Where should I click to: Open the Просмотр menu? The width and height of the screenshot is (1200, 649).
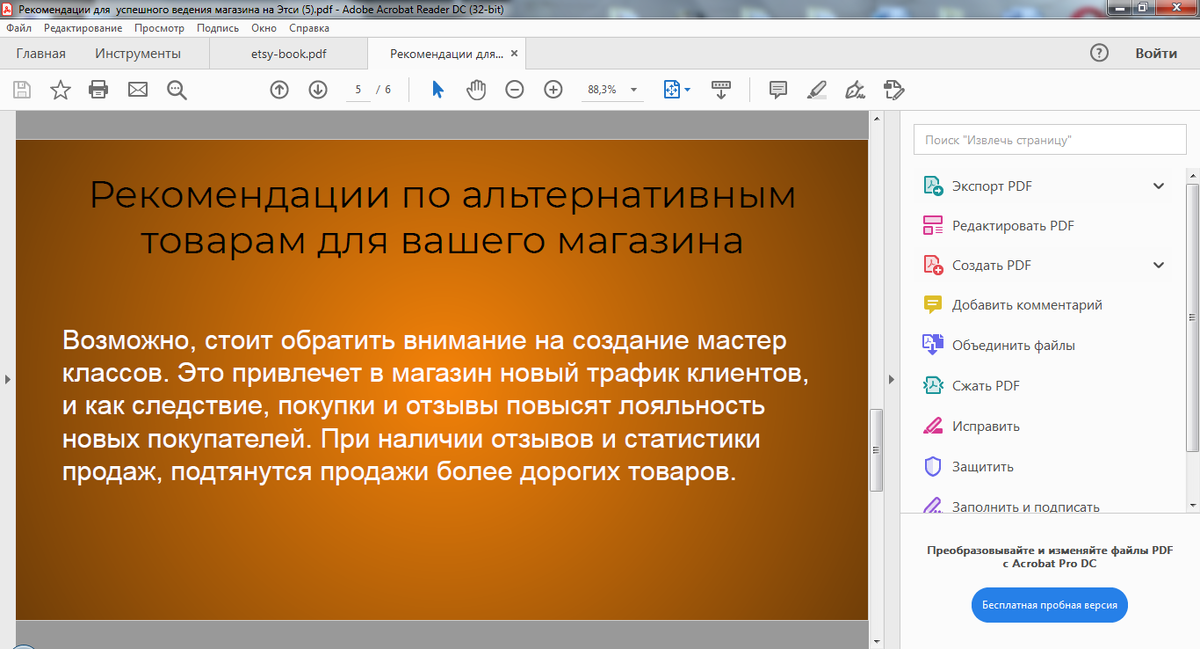click(x=160, y=28)
